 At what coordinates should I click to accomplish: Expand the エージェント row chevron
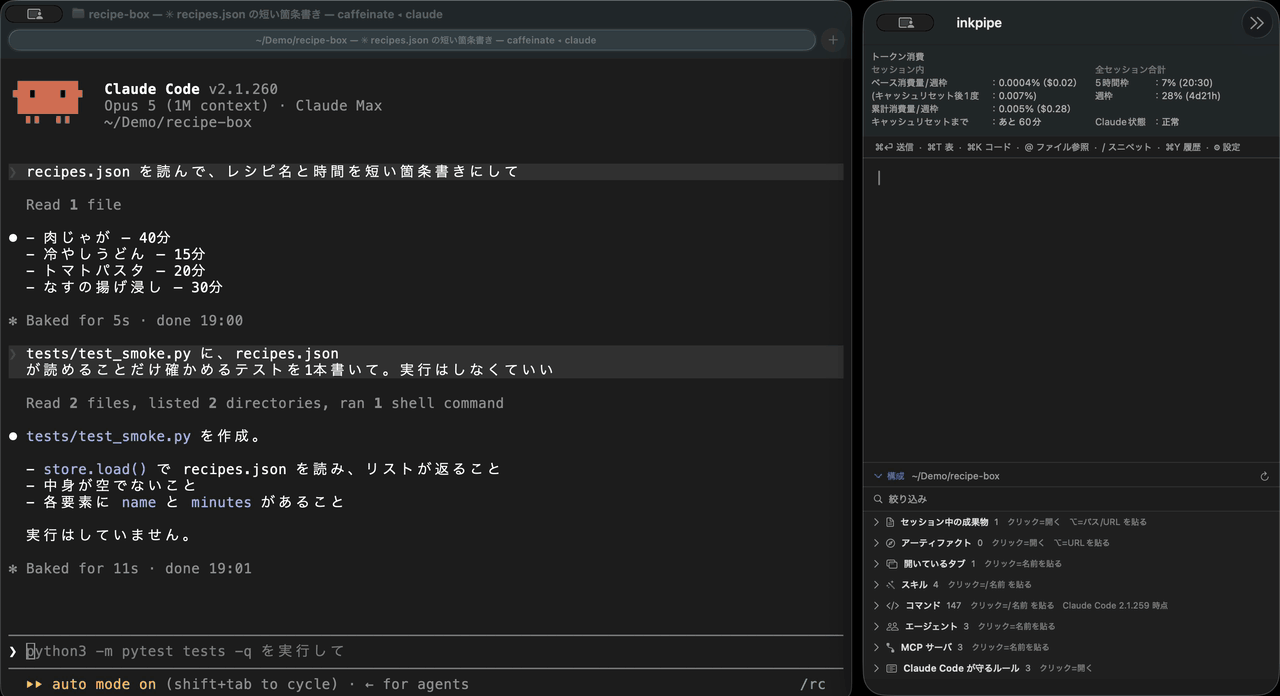point(877,626)
